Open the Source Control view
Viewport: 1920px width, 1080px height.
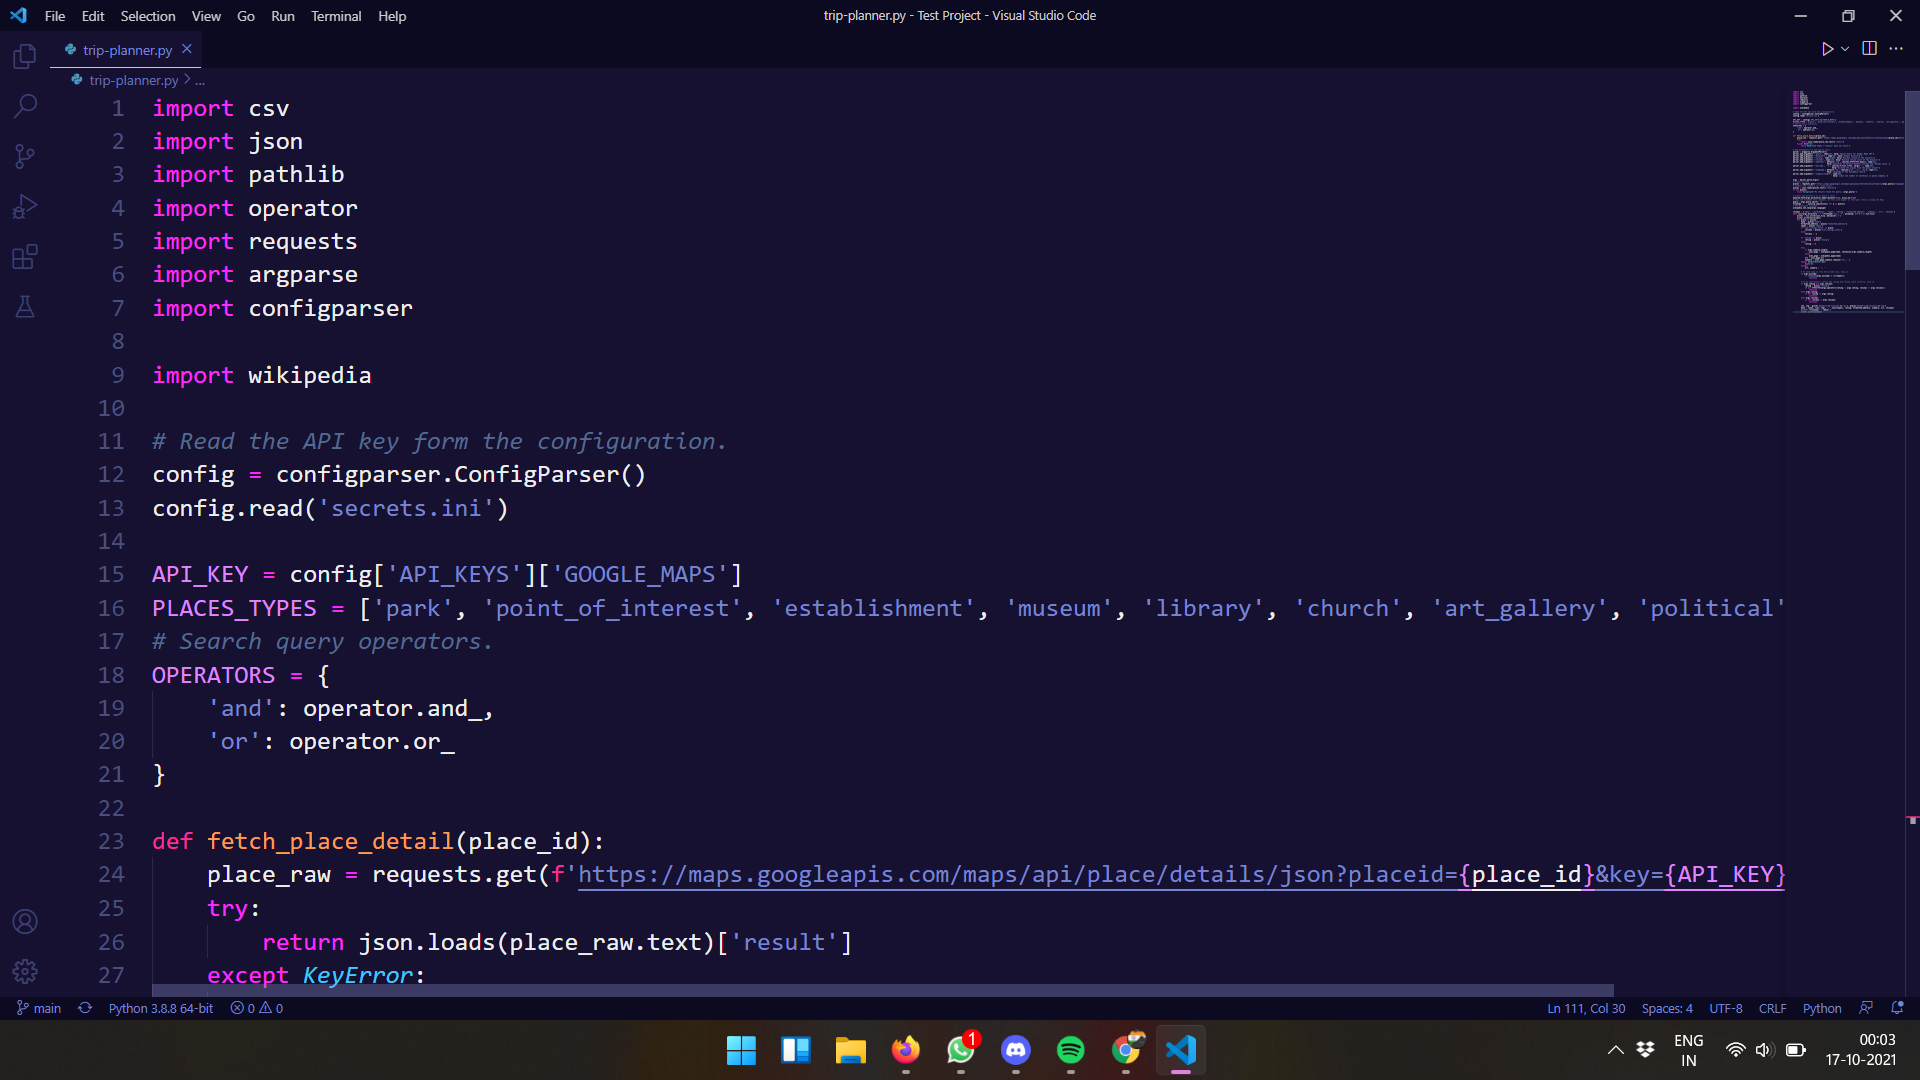25,156
